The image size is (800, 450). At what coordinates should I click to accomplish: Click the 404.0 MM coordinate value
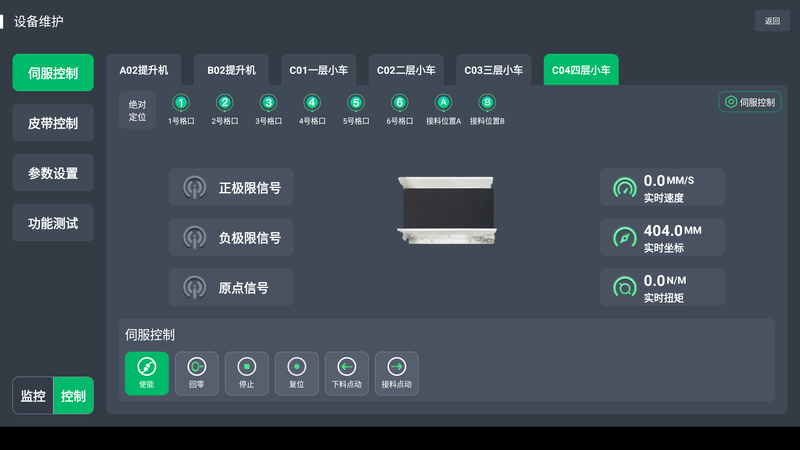click(x=672, y=231)
